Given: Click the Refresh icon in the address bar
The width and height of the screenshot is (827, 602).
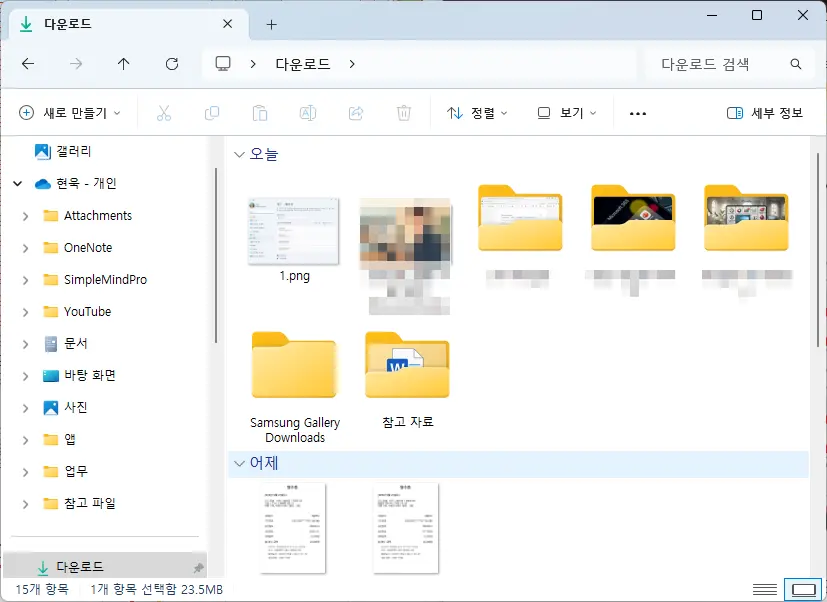Looking at the screenshot, I should click(171, 63).
